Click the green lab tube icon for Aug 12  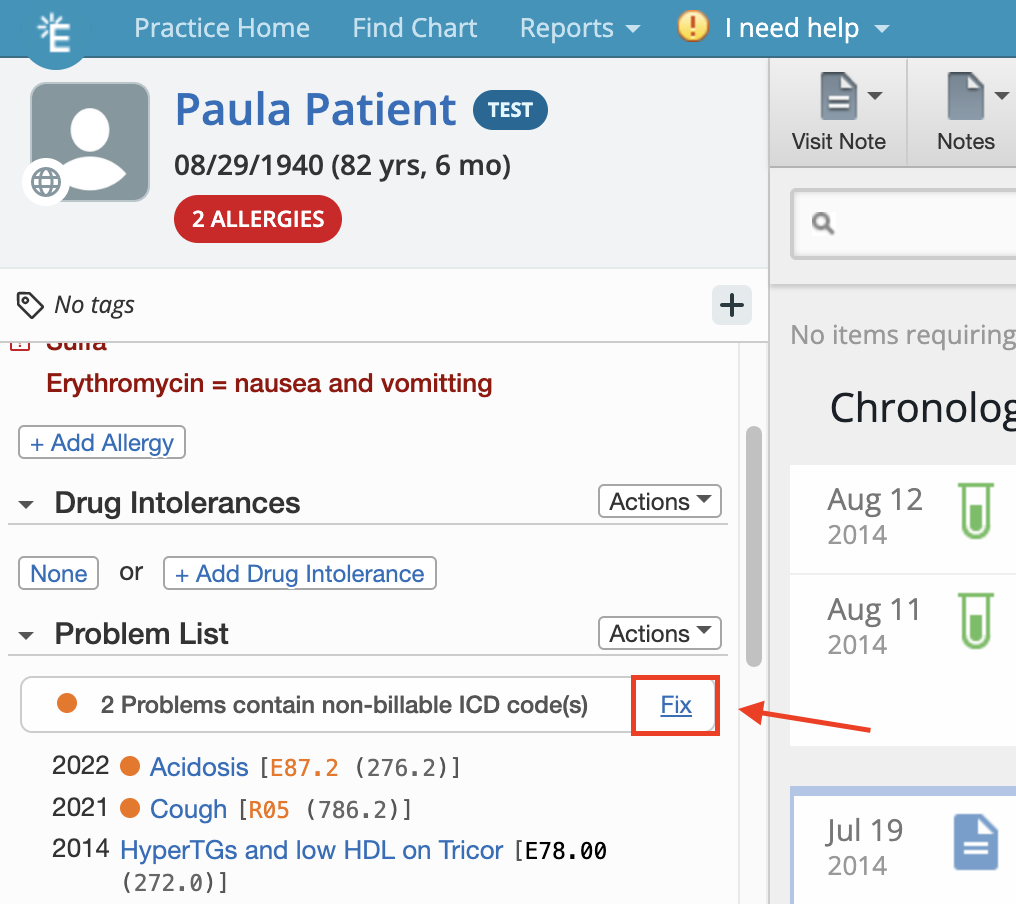point(975,512)
